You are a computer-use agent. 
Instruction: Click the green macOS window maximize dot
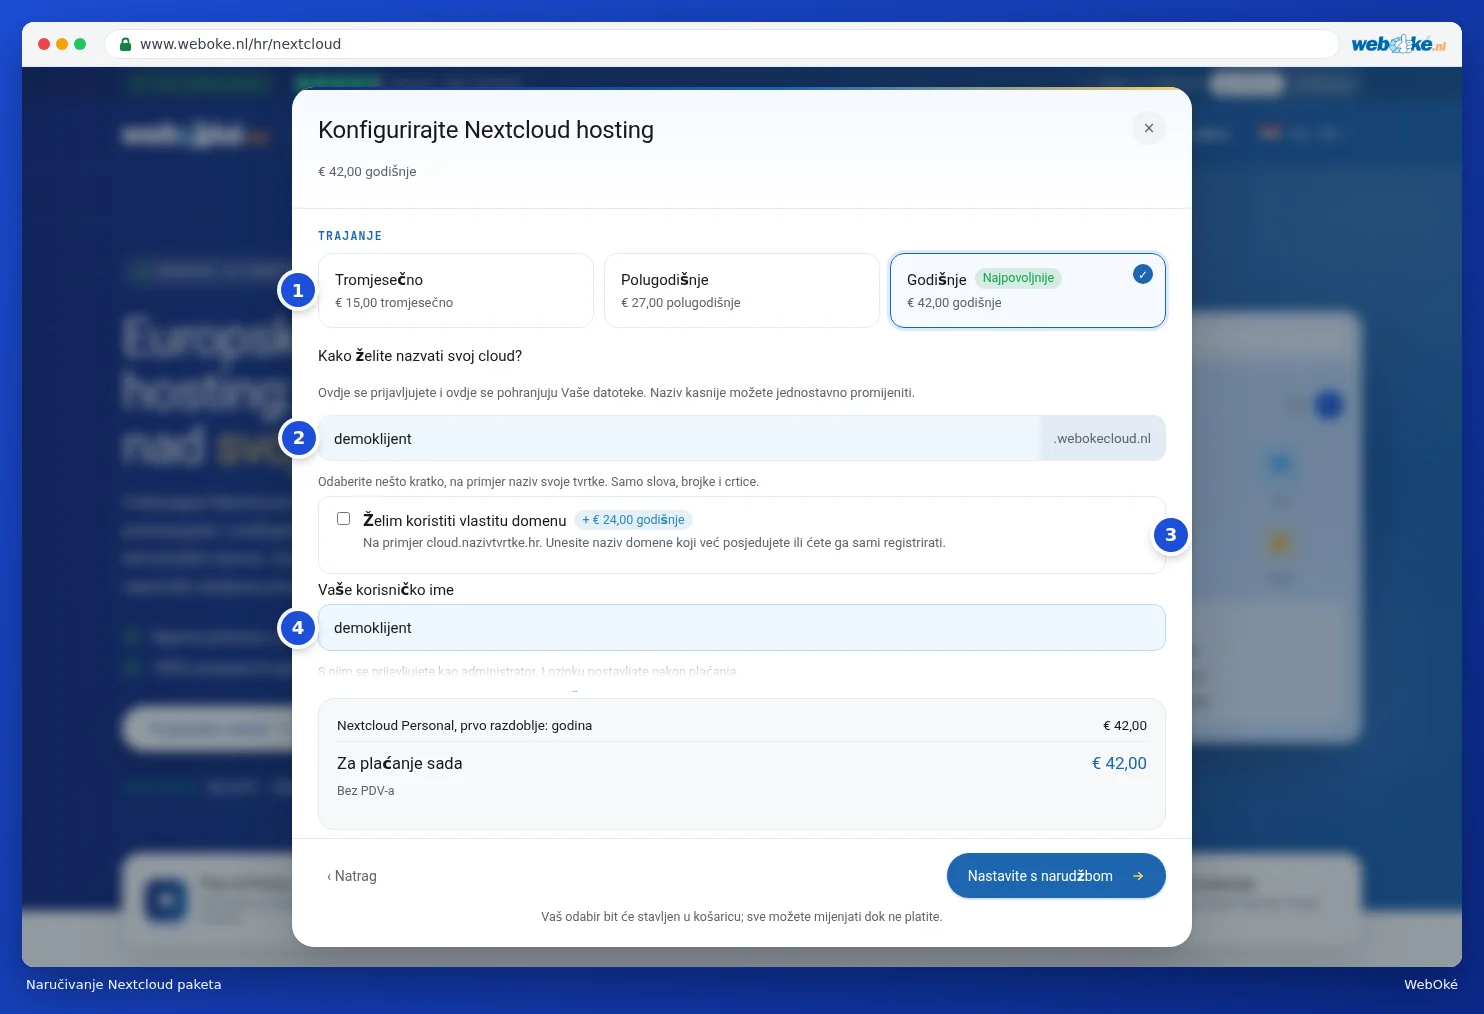(x=80, y=44)
